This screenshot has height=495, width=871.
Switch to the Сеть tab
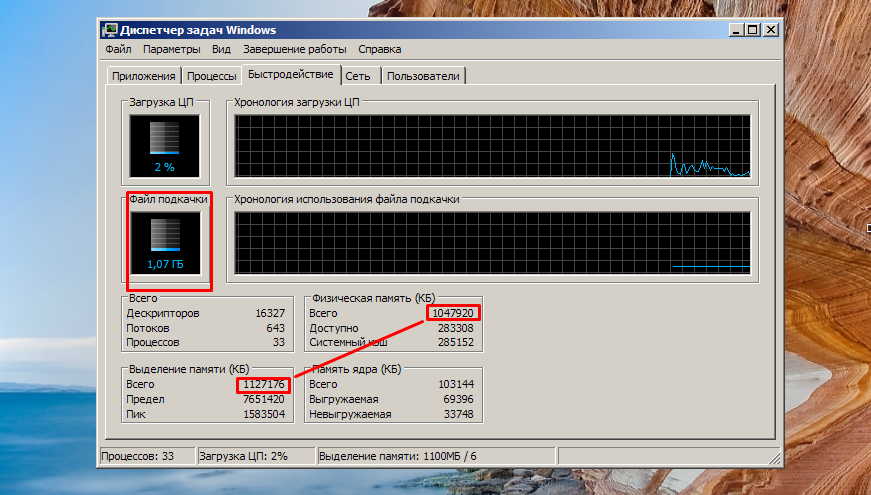360,76
